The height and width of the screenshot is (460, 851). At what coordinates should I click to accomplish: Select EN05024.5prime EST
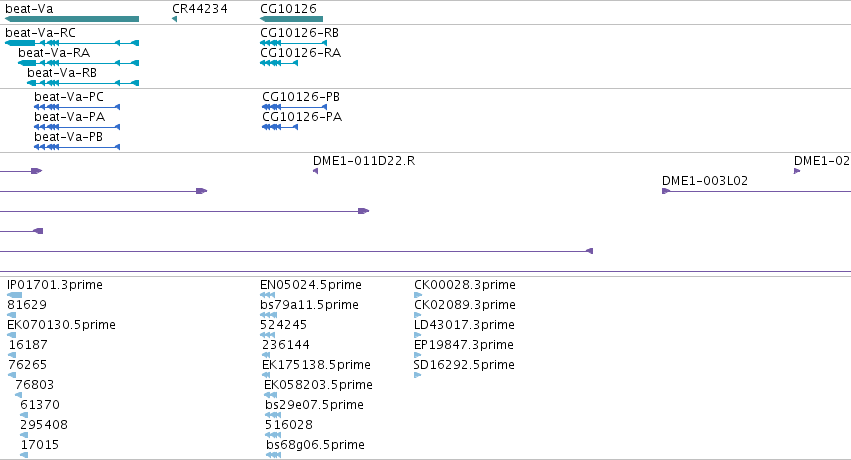click(x=268, y=295)
